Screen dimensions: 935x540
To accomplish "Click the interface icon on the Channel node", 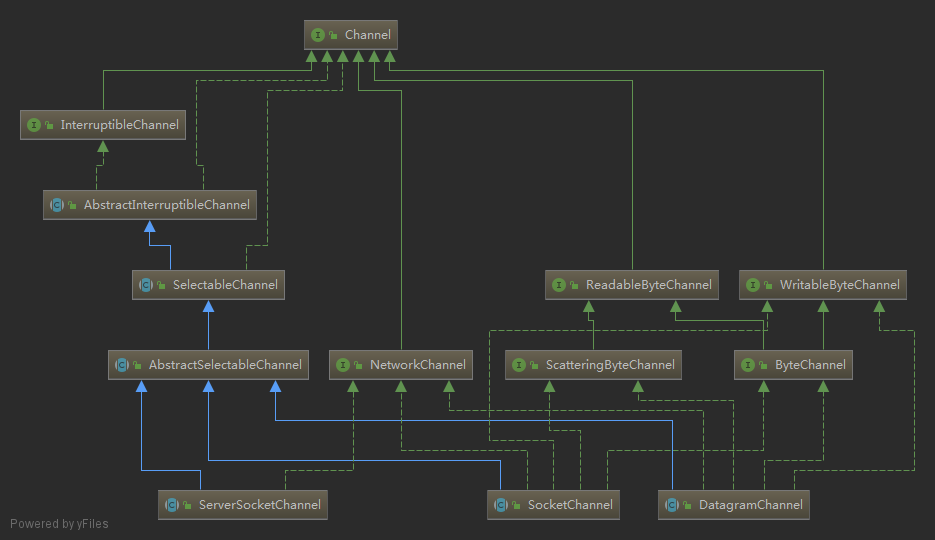I will click(318, 35).
